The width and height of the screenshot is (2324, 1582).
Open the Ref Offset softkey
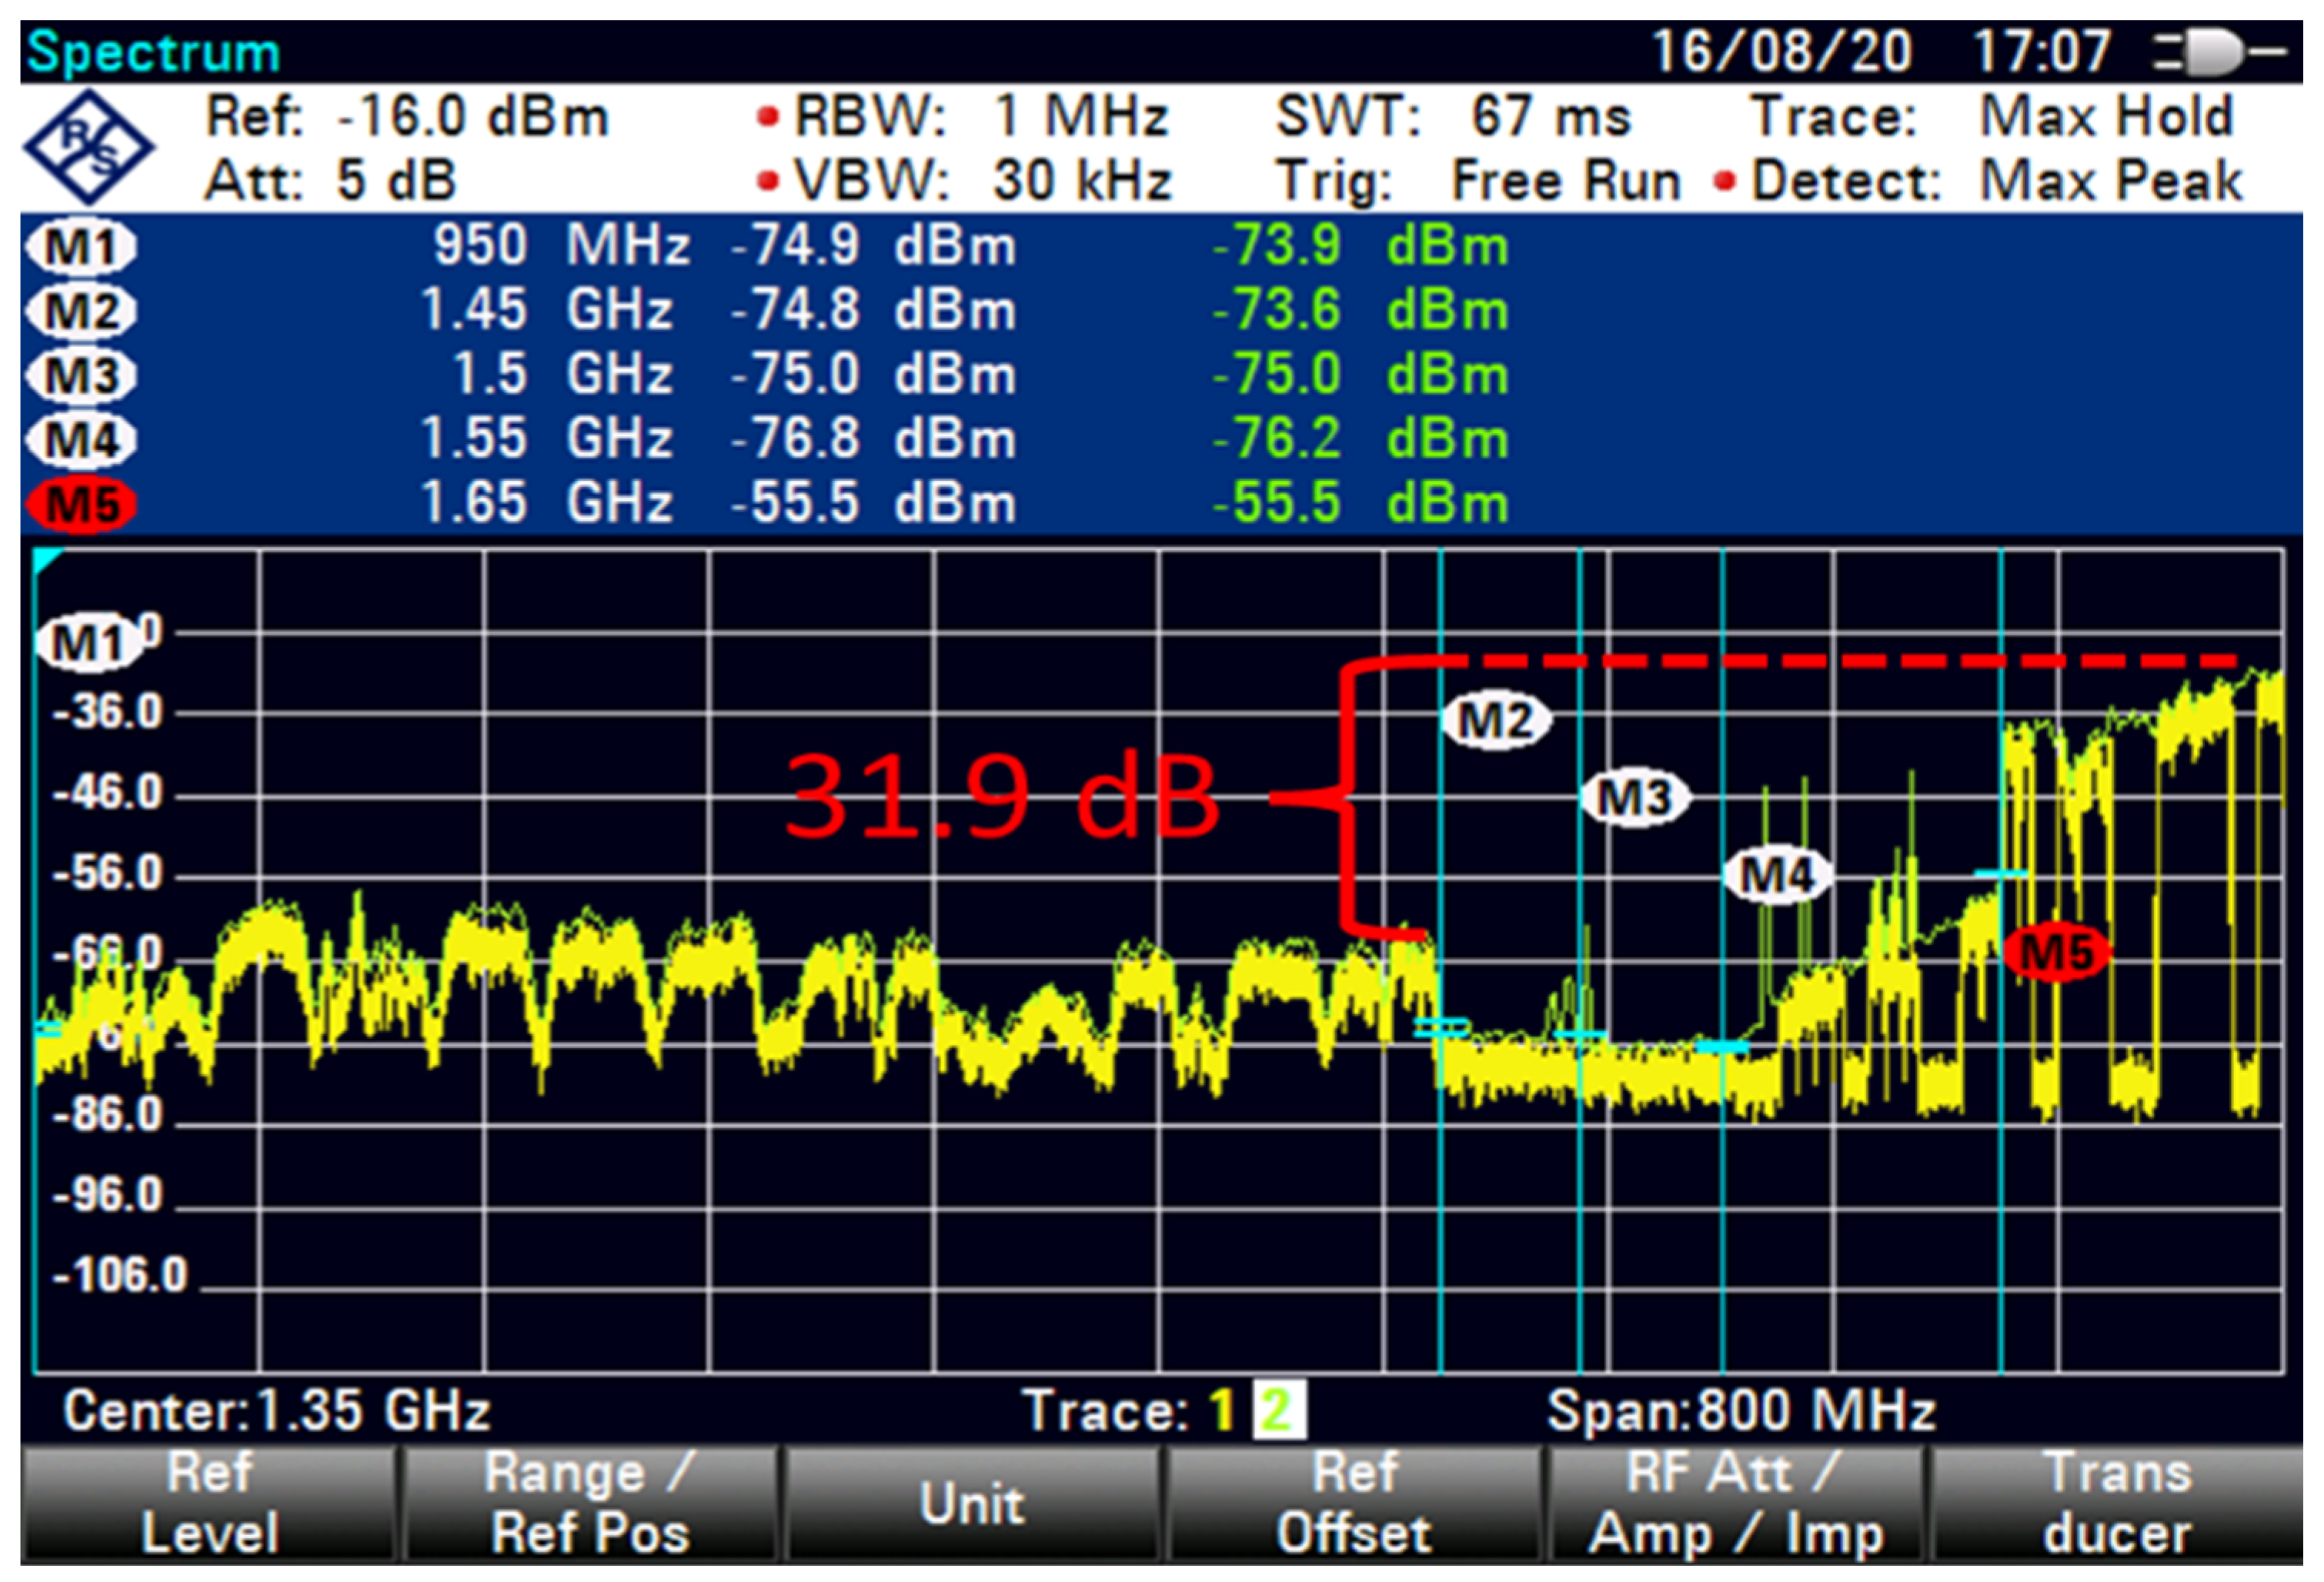click(1353, 1503)
